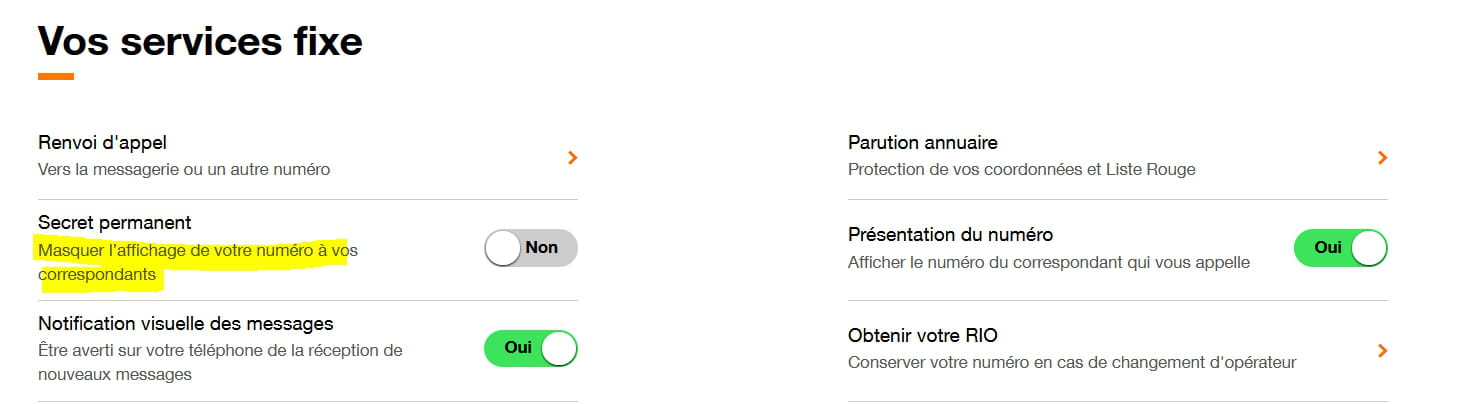Viewport: 1469px width, 404px height.
Task: Enable the Secret permanent switch
Action: click(530, 248)
